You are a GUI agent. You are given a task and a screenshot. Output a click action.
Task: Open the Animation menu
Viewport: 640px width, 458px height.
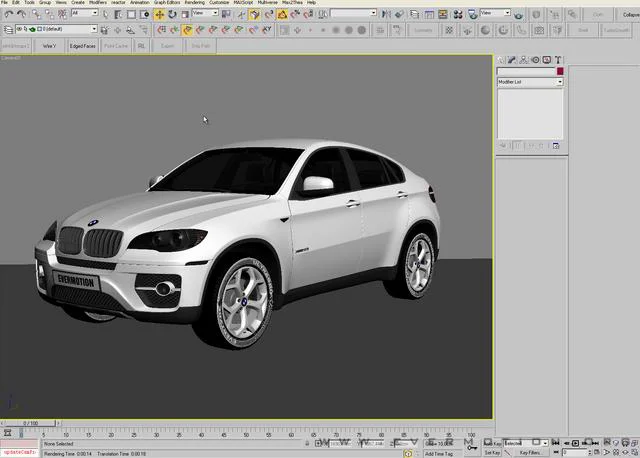click(140, 2)
